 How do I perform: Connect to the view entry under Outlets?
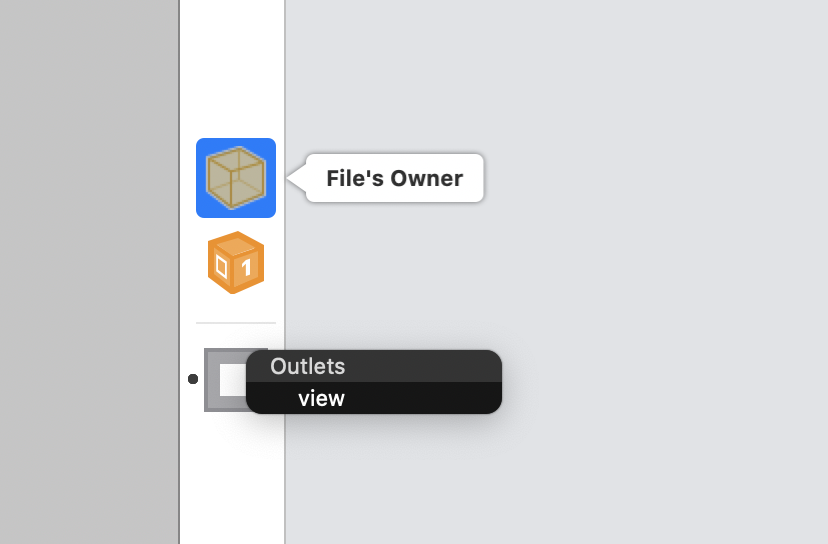[x=321, y=398]
